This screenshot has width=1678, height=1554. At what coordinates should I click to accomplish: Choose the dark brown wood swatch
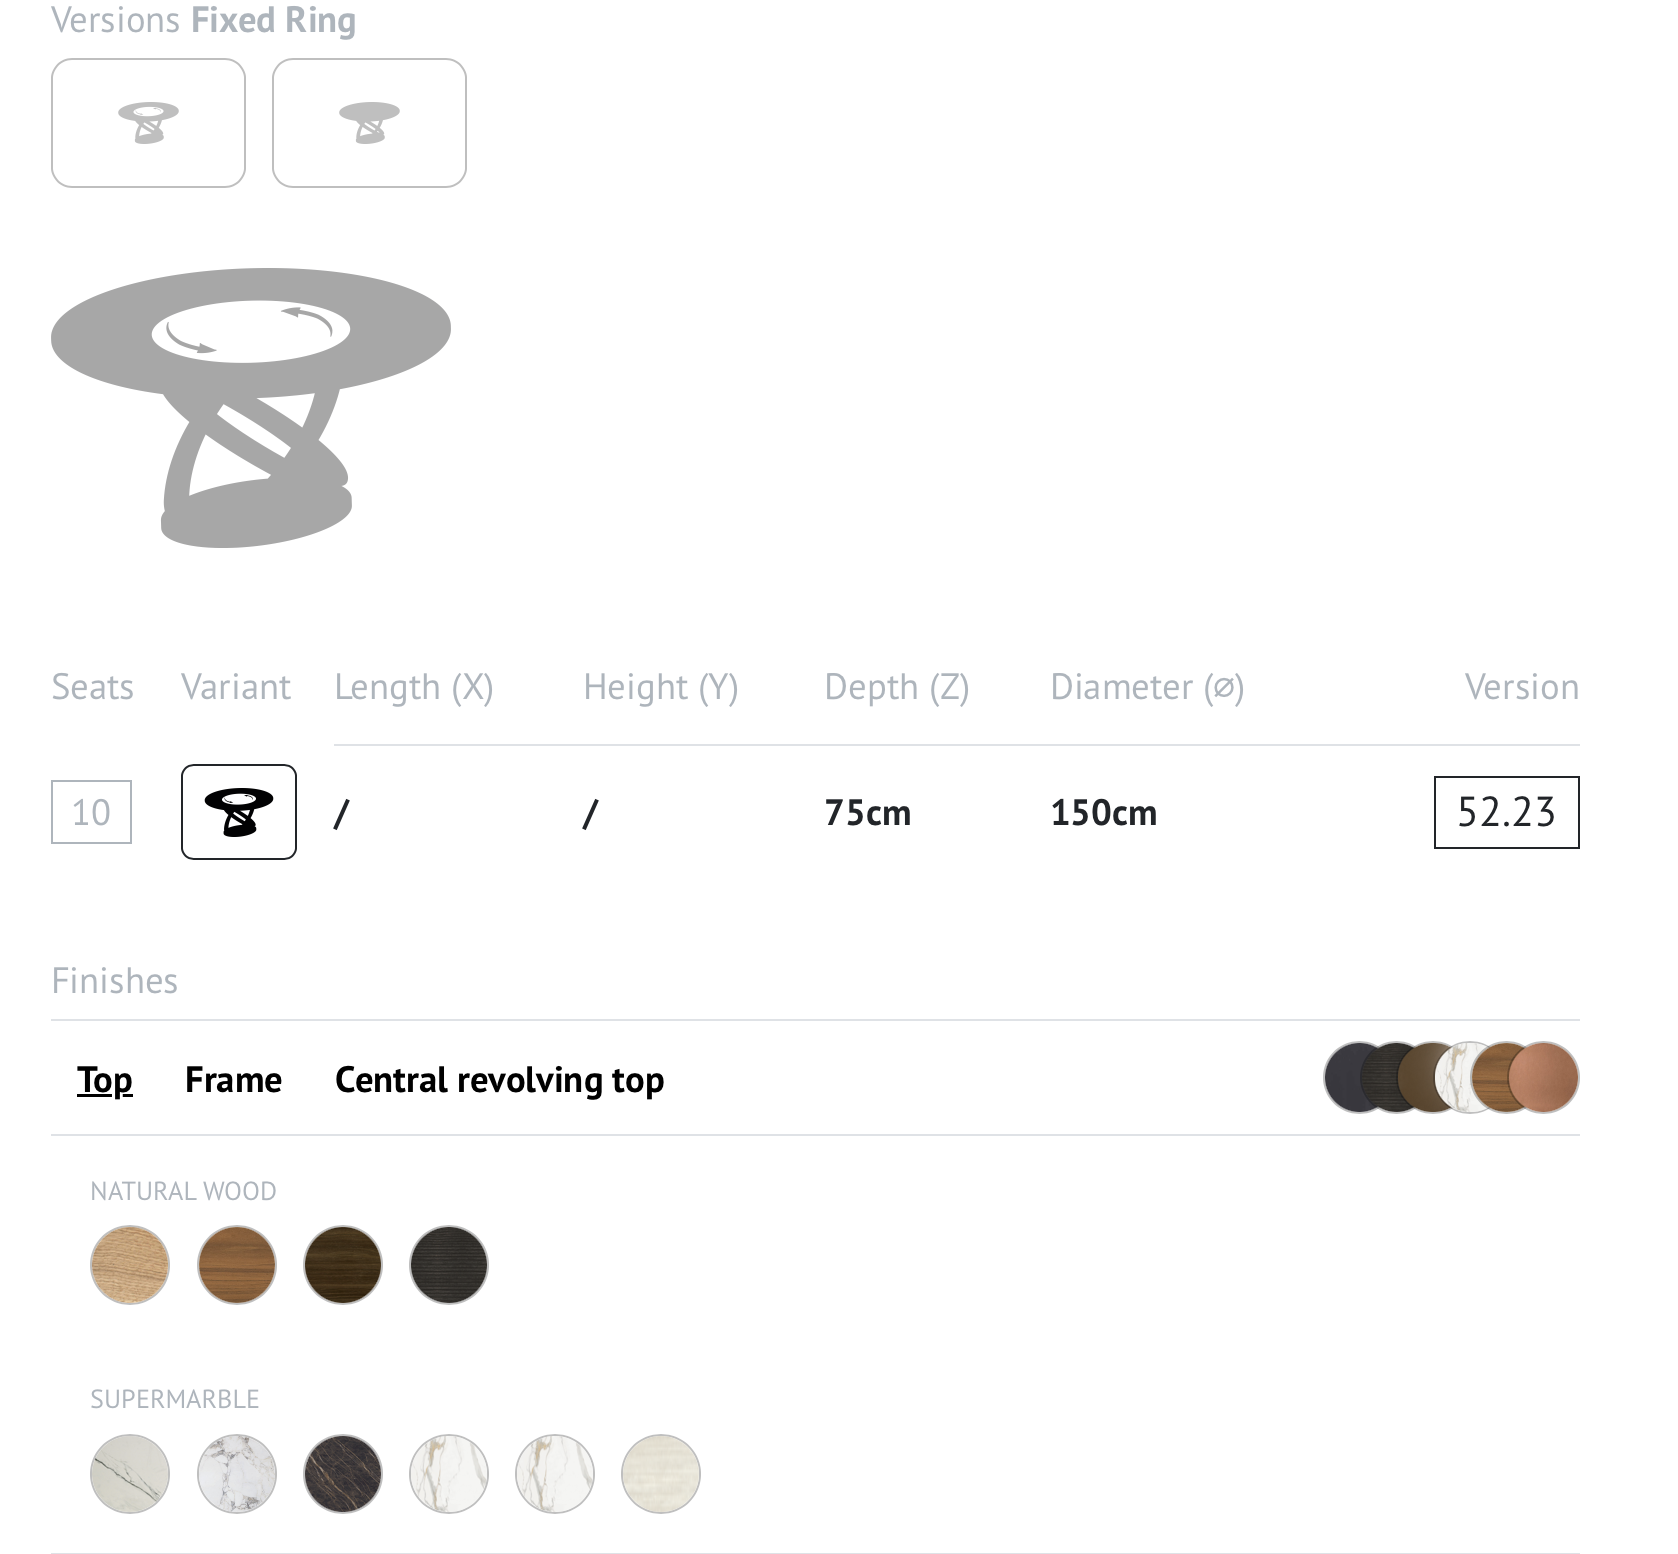coord(343,1265)
